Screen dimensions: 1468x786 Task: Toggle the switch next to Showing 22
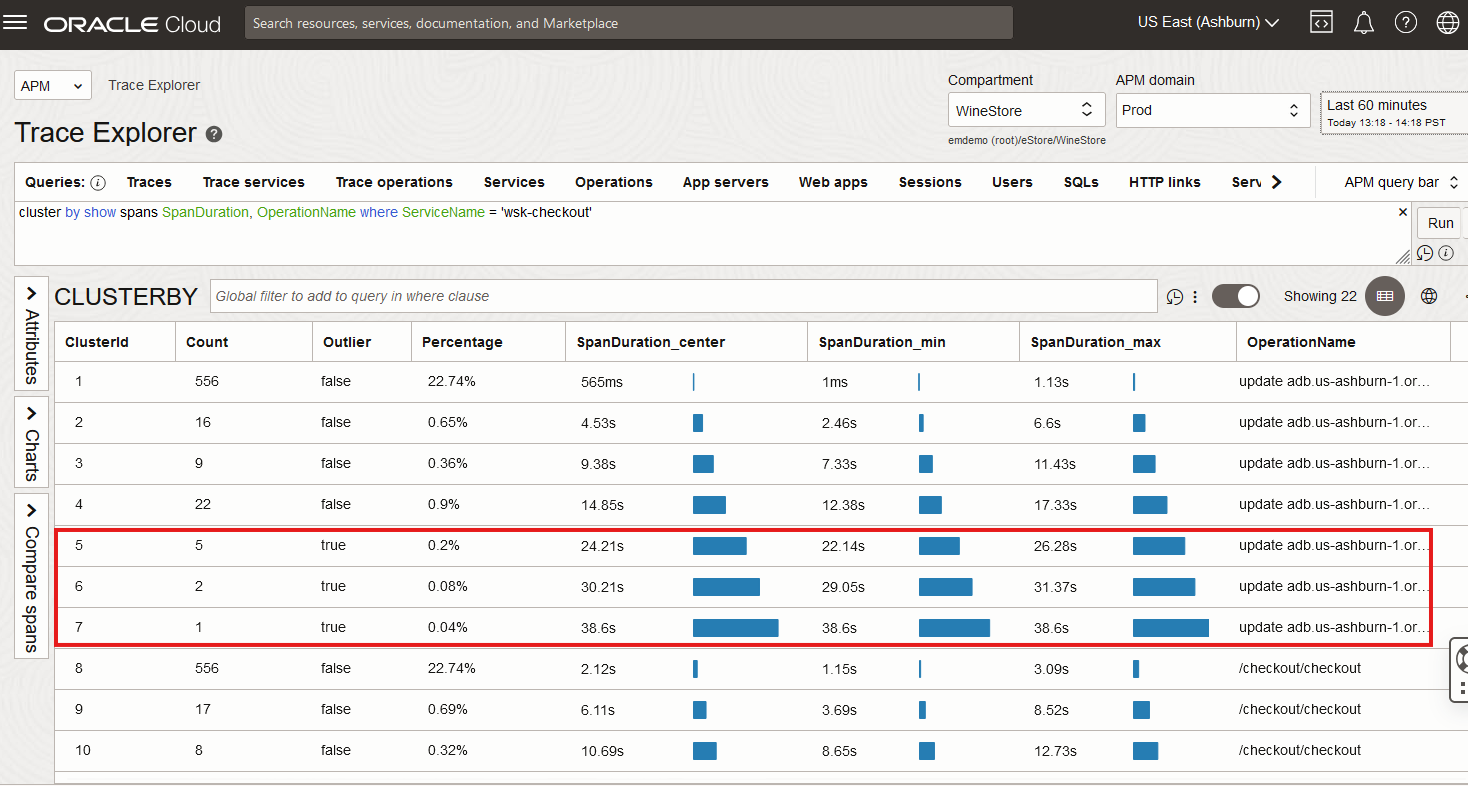[x=1236, y=296]
